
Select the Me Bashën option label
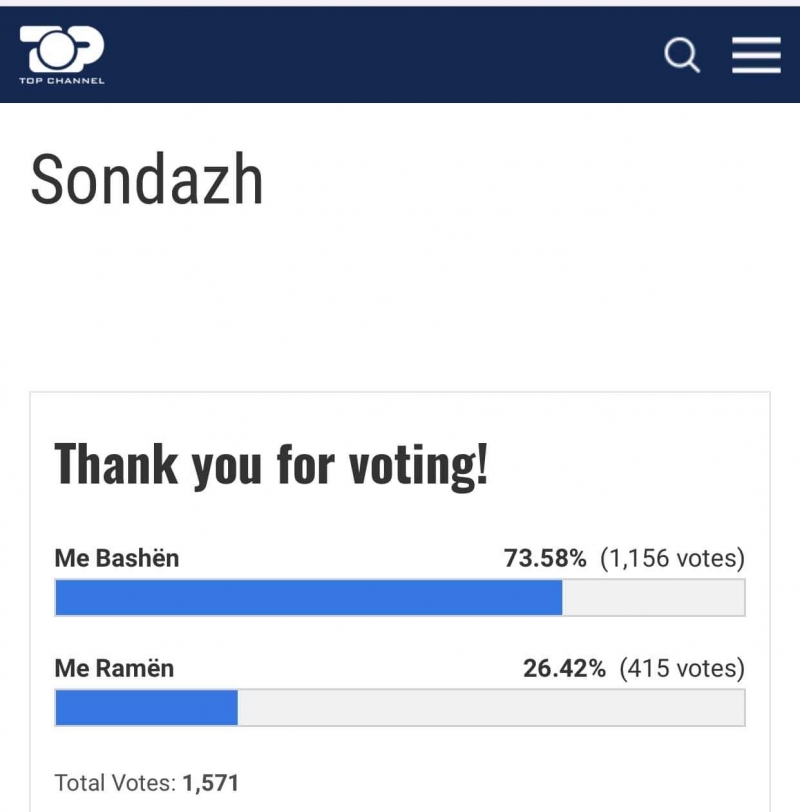[117, 558]
